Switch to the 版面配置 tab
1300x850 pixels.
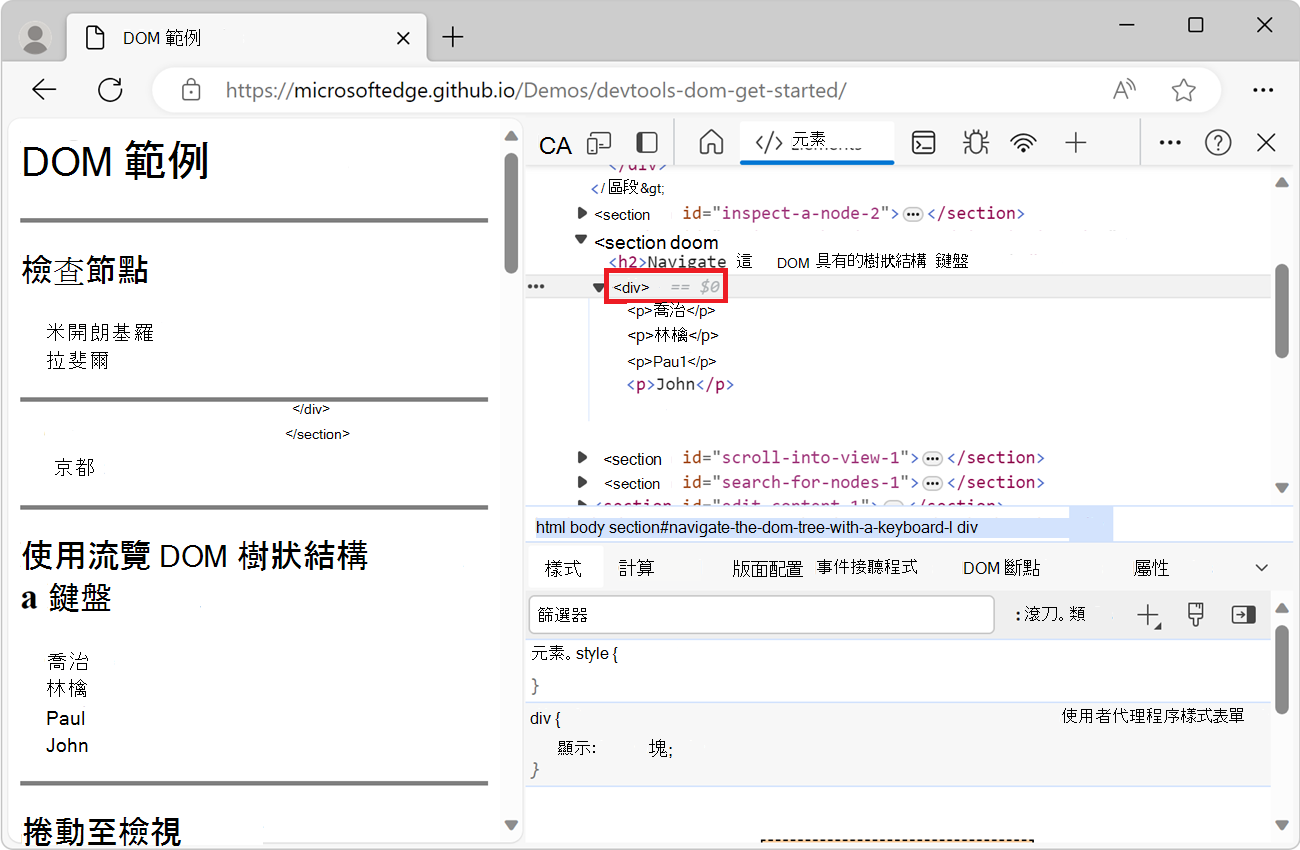click(x=767, y=568)
